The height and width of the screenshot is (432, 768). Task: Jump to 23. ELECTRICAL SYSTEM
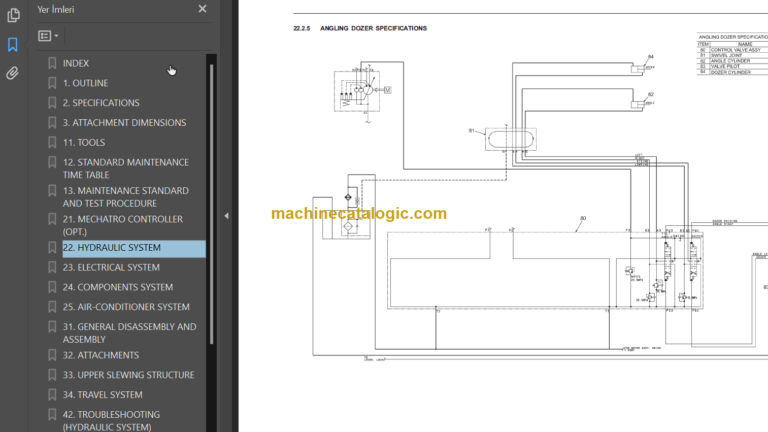coord(111,267)
